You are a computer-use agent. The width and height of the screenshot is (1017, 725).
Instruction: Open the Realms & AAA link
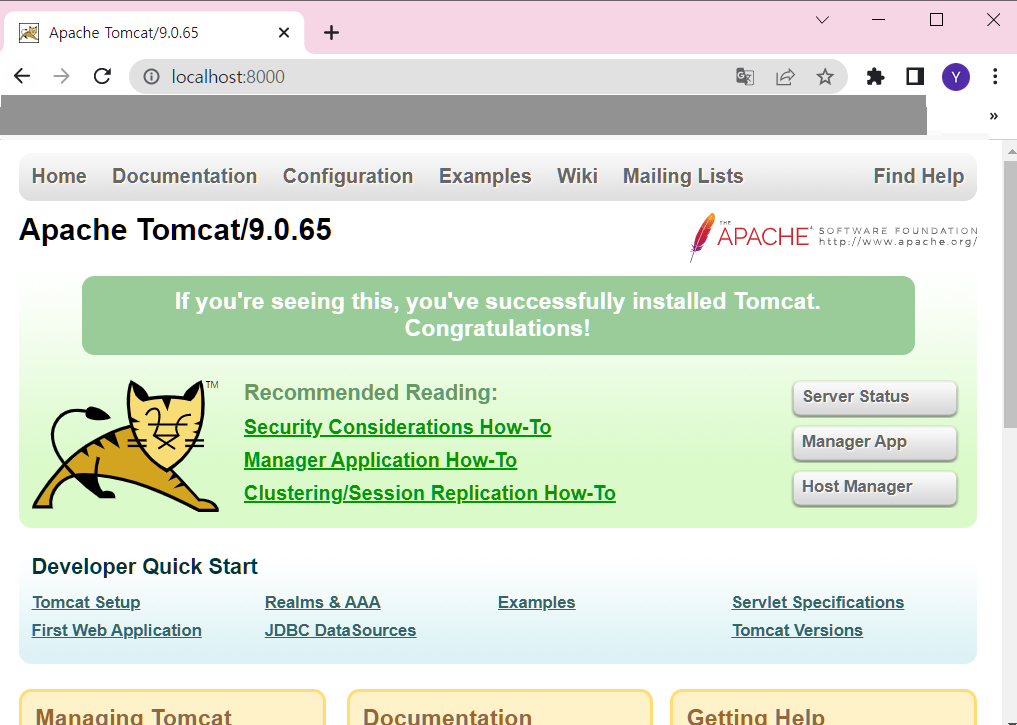tap(322, 602)
